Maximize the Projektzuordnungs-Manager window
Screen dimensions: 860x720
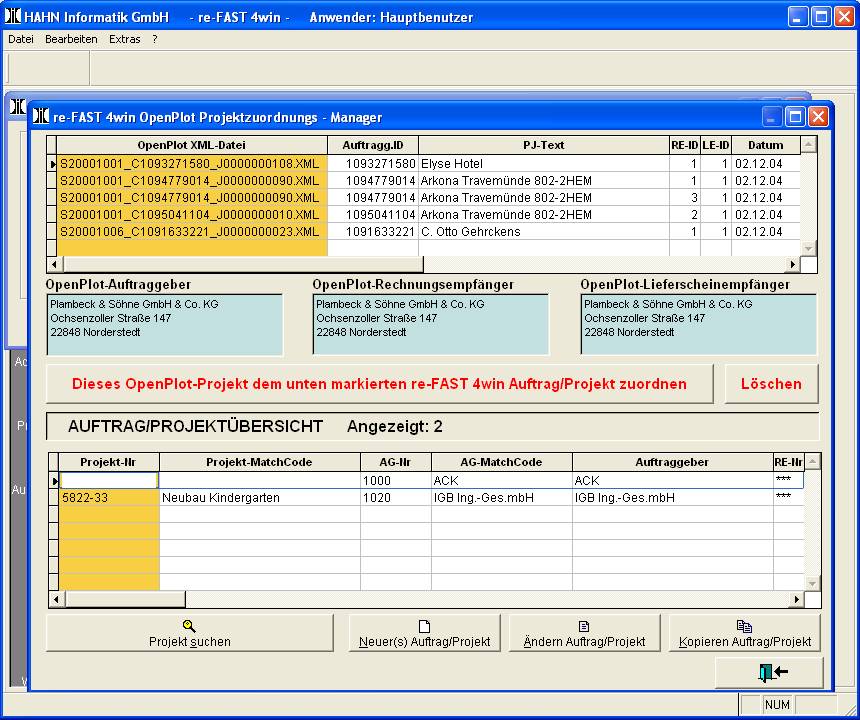[x=794, y=117]
